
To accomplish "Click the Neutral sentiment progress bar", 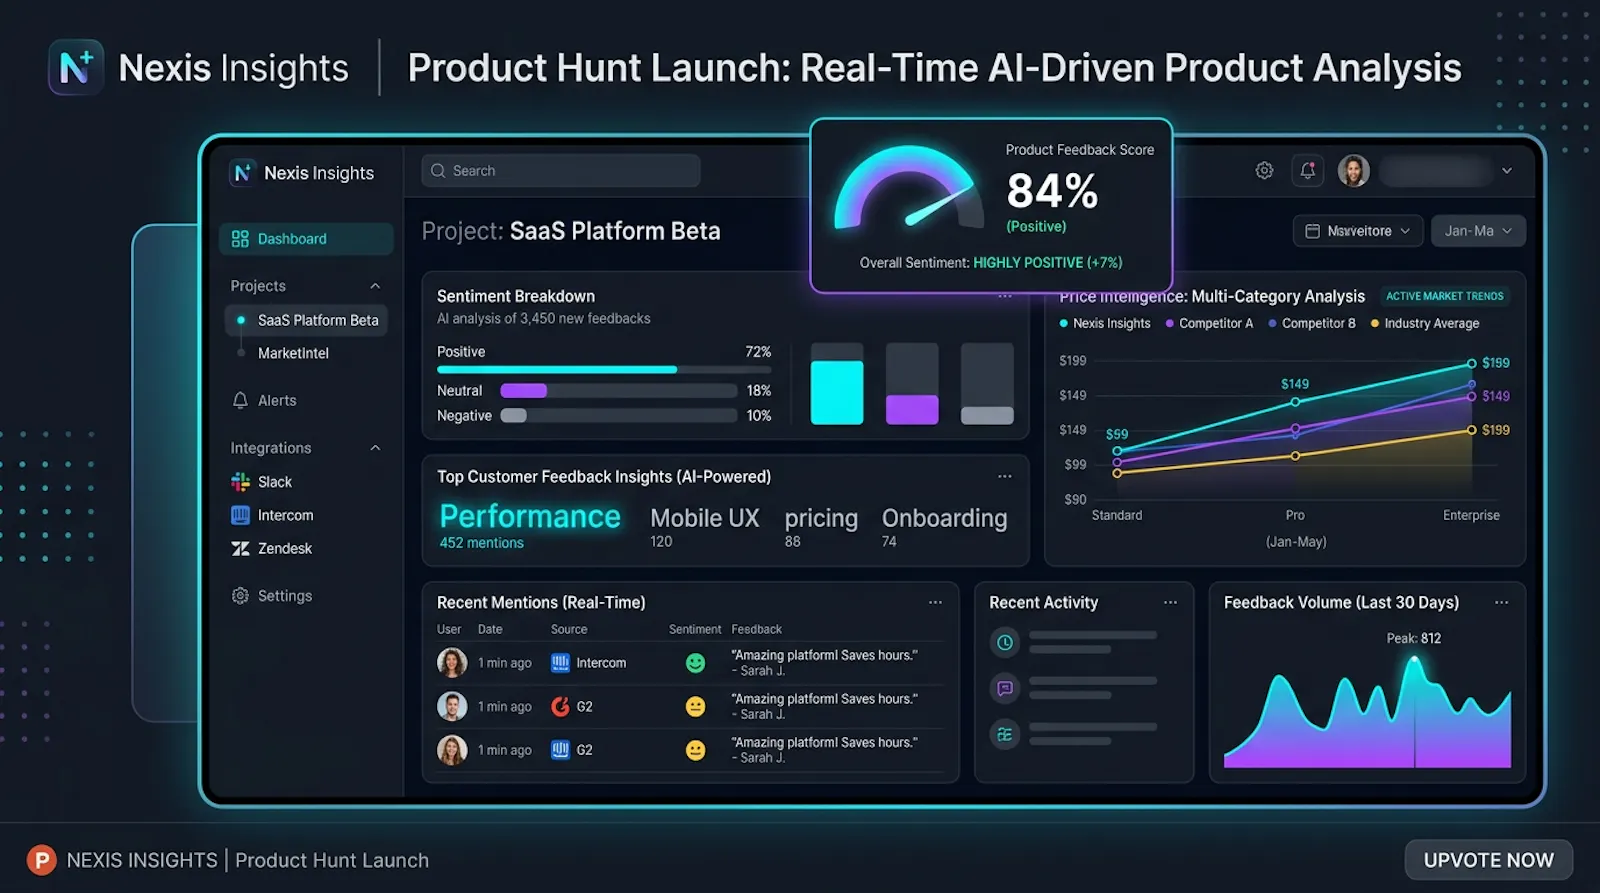I will [x=619, y=391].
